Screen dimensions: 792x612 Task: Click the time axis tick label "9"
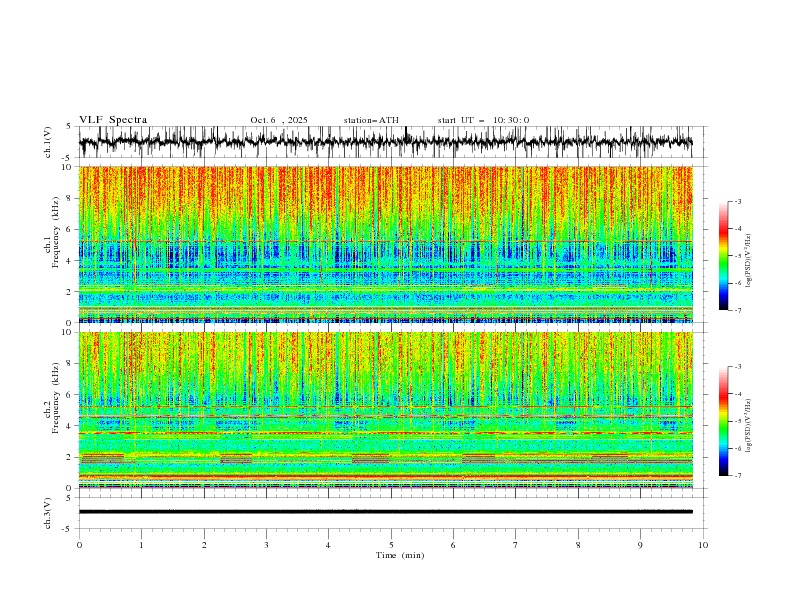[640, 545]
